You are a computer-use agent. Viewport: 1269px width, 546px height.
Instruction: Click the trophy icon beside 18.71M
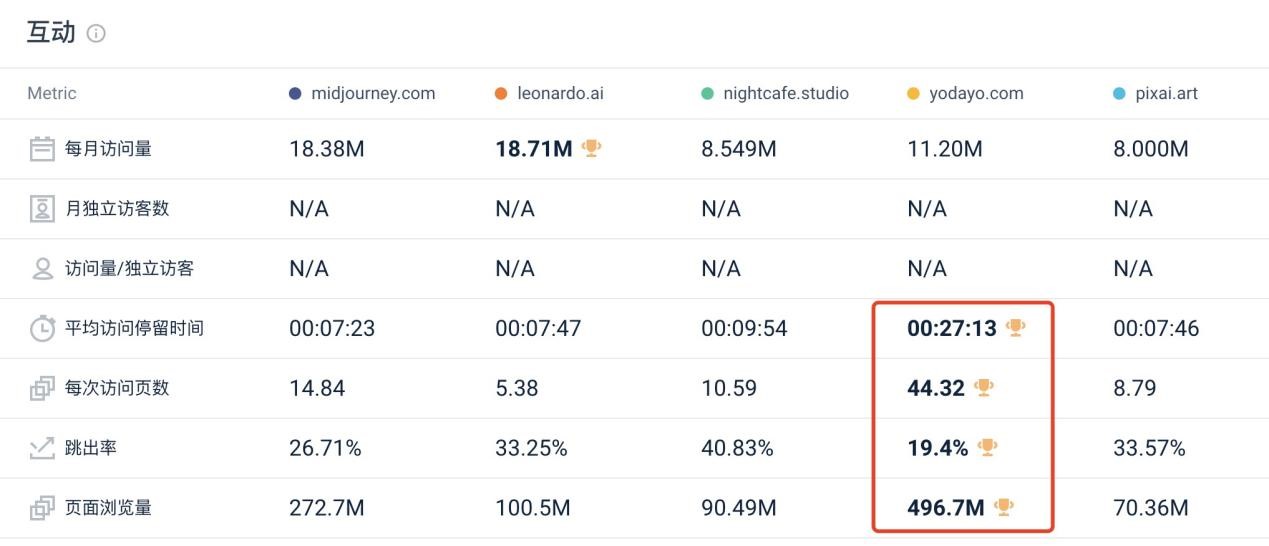[591, 148]
